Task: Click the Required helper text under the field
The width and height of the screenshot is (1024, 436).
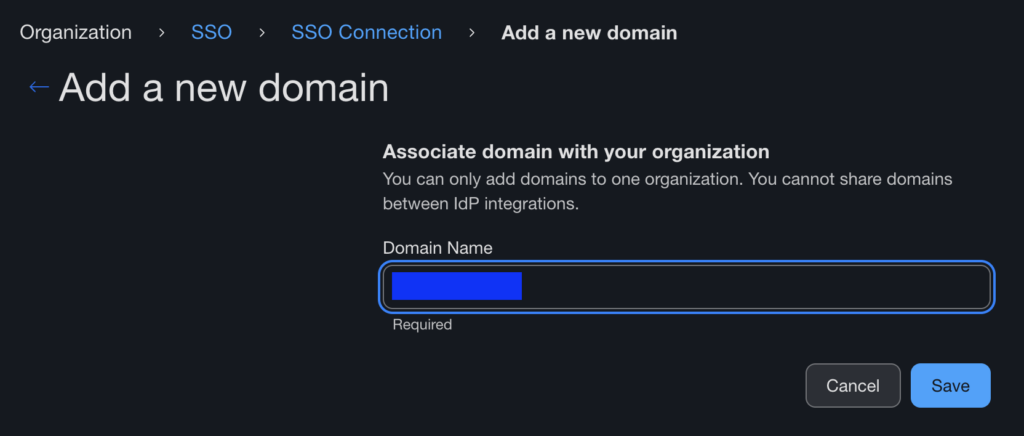Action: [x=422, y=325]
